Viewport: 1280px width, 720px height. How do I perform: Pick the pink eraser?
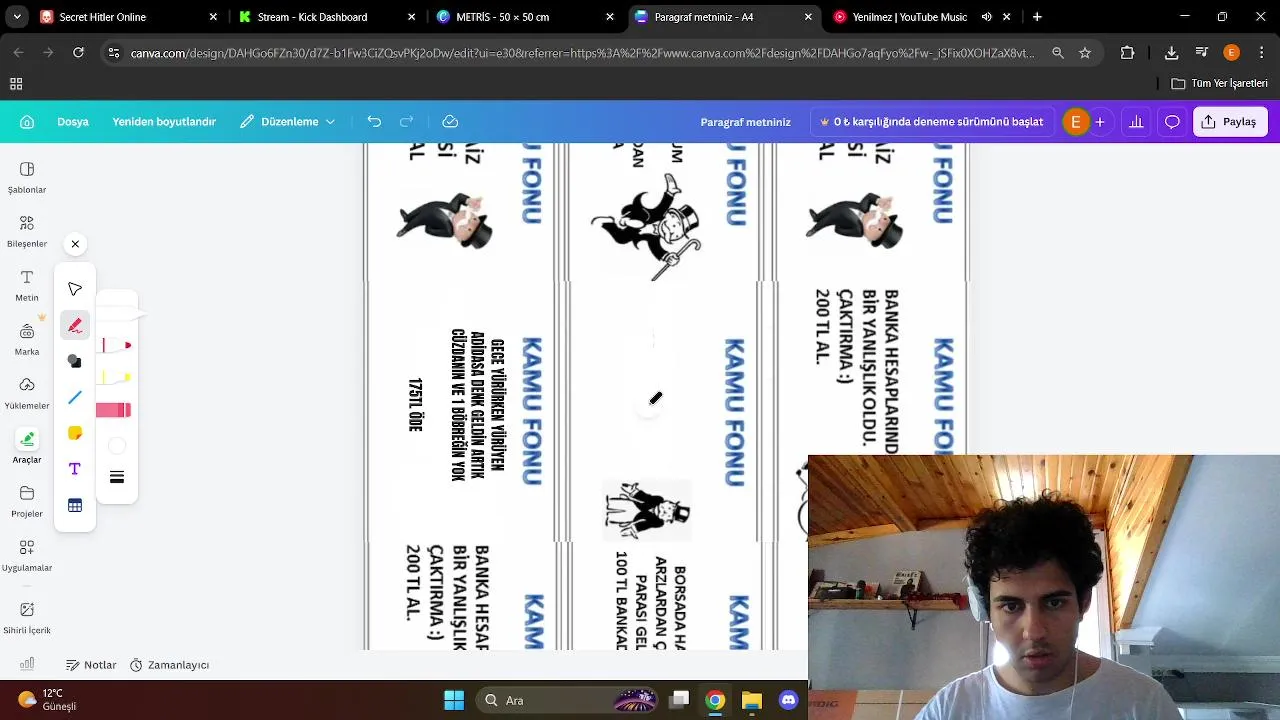pos(114,410)
